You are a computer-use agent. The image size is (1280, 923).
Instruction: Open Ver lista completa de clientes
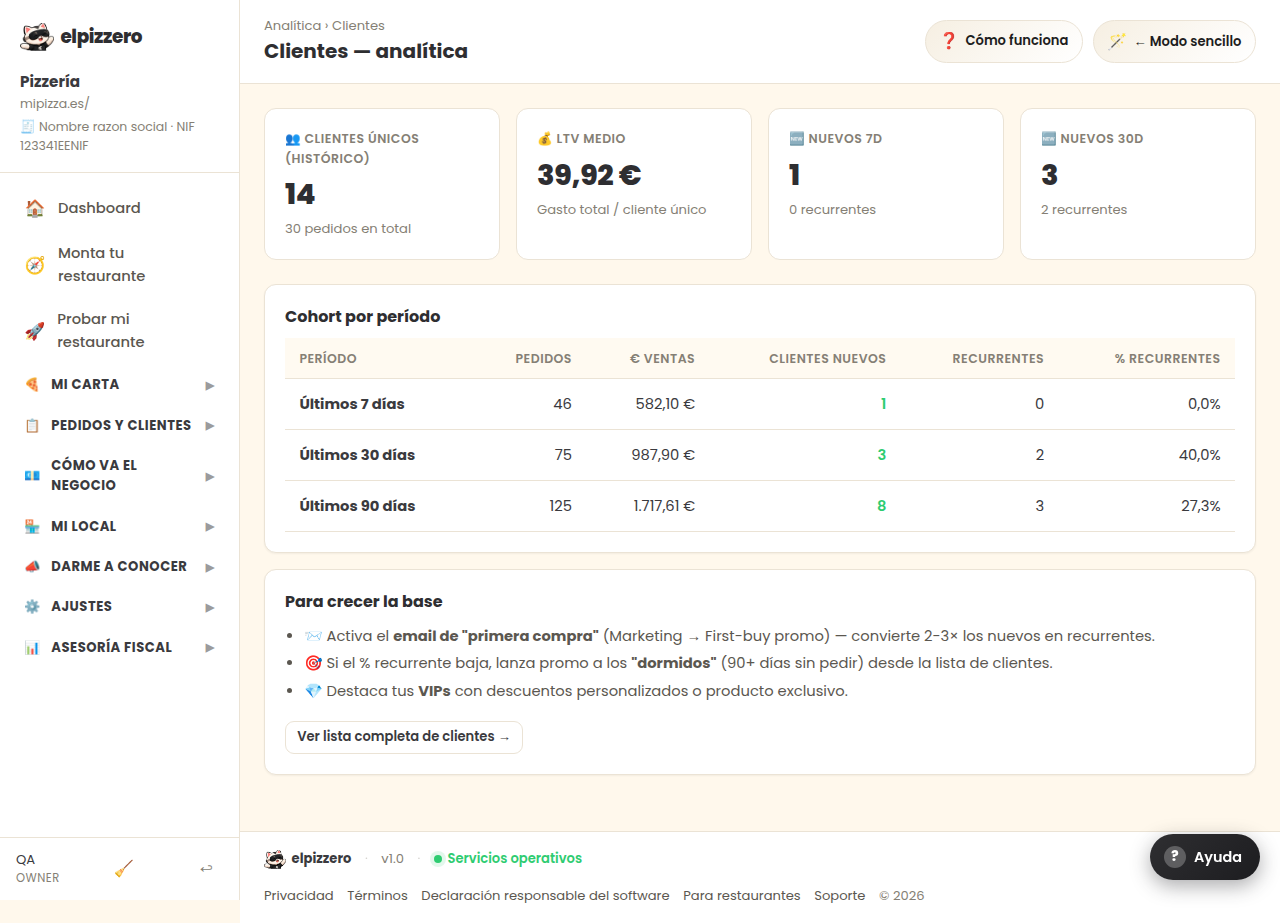click(x=404, y=737)
